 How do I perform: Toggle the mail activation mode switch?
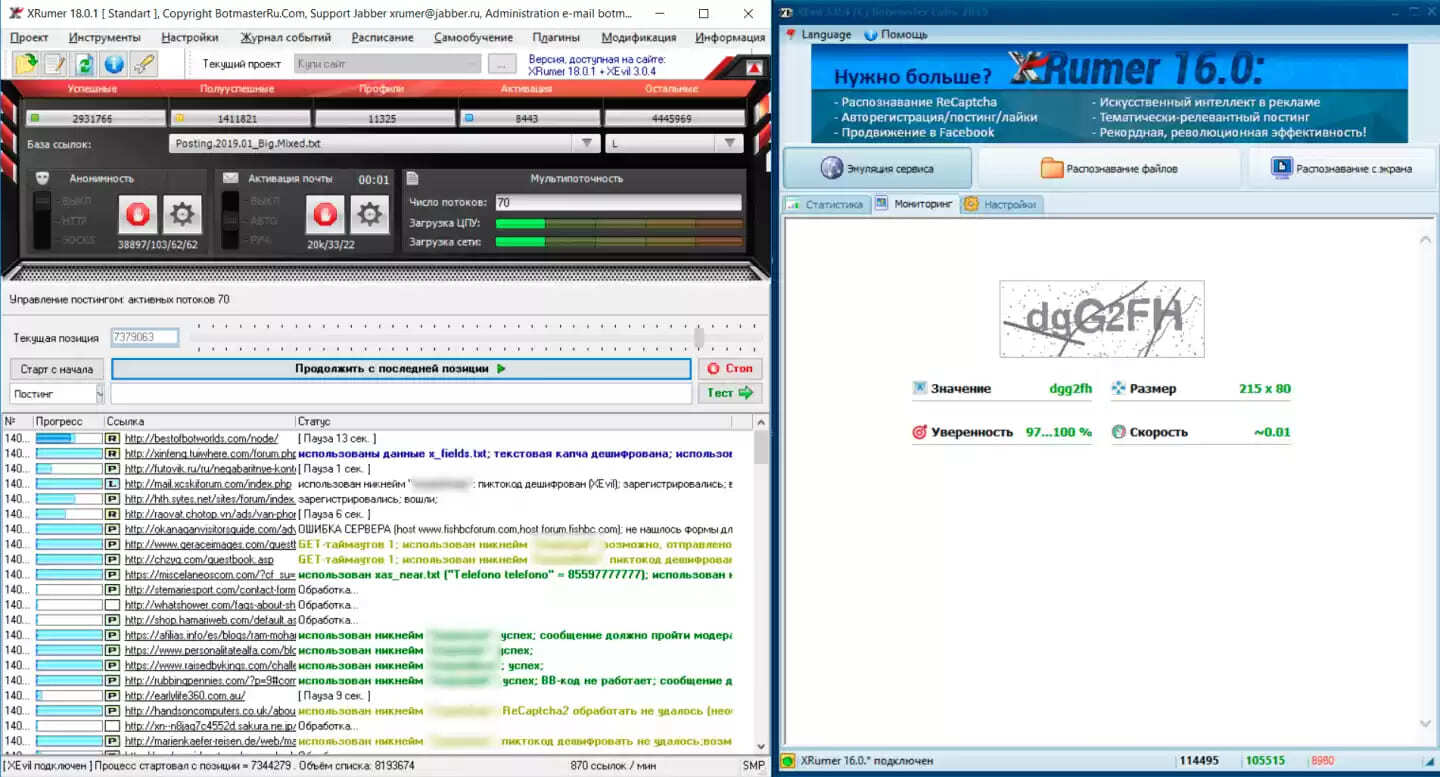coord(230,221)
